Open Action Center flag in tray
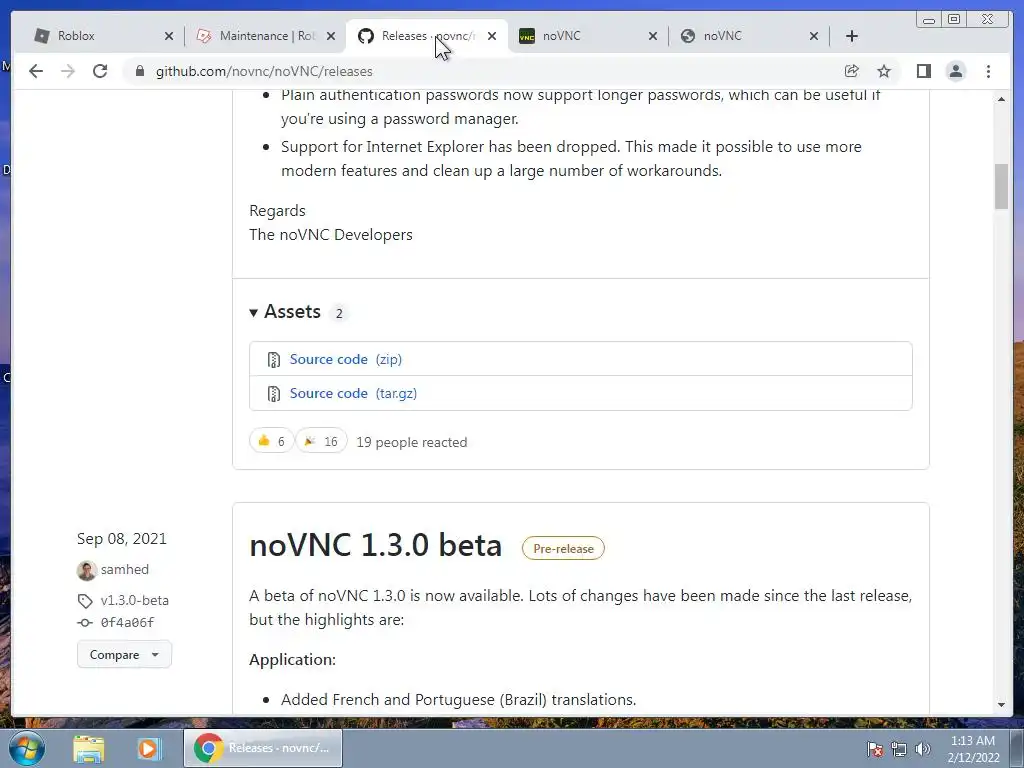The image size is (1024, 768). click(875, 749)
